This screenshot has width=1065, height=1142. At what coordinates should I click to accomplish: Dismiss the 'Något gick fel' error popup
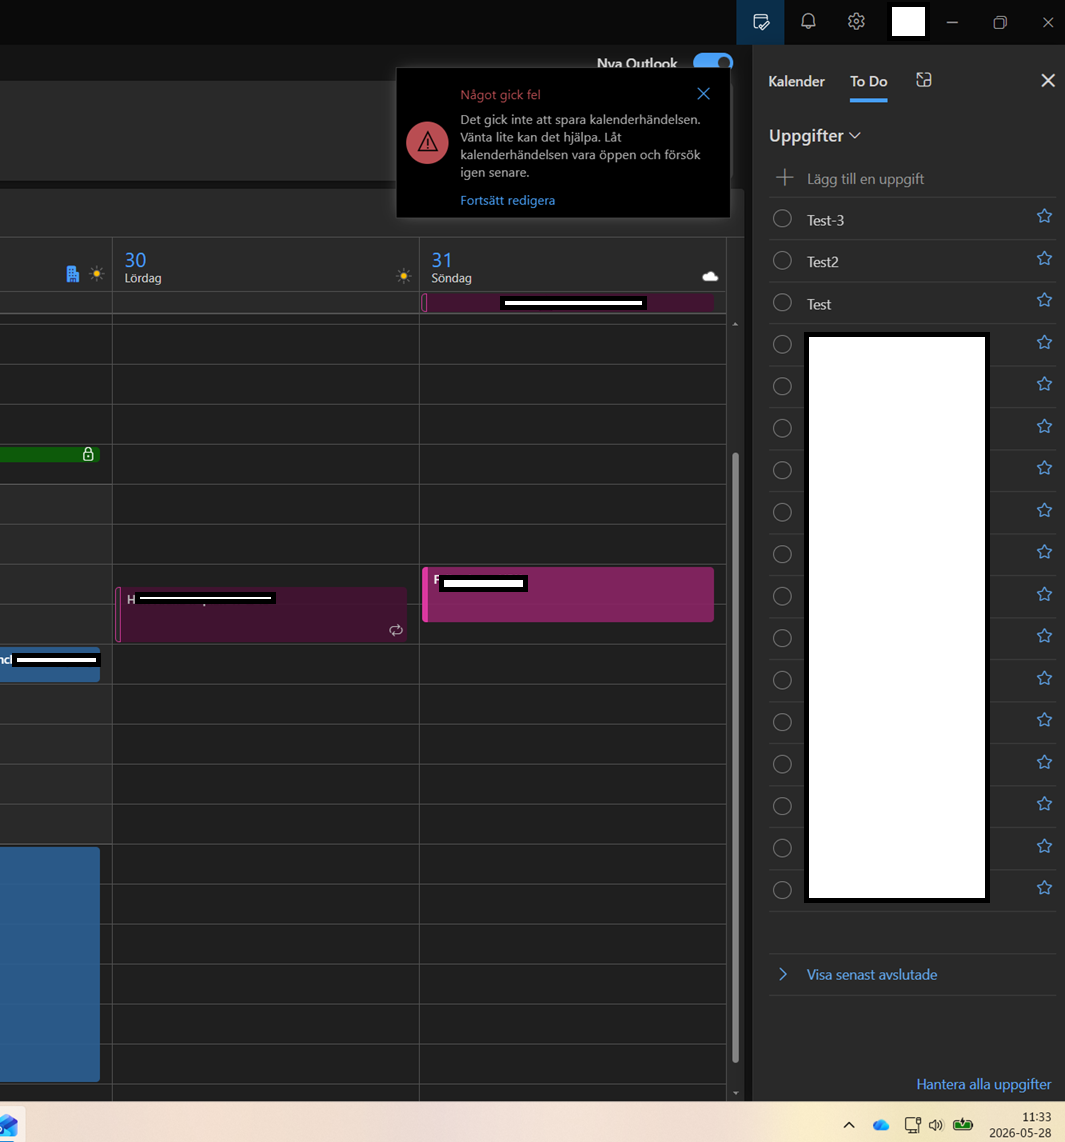703,93
